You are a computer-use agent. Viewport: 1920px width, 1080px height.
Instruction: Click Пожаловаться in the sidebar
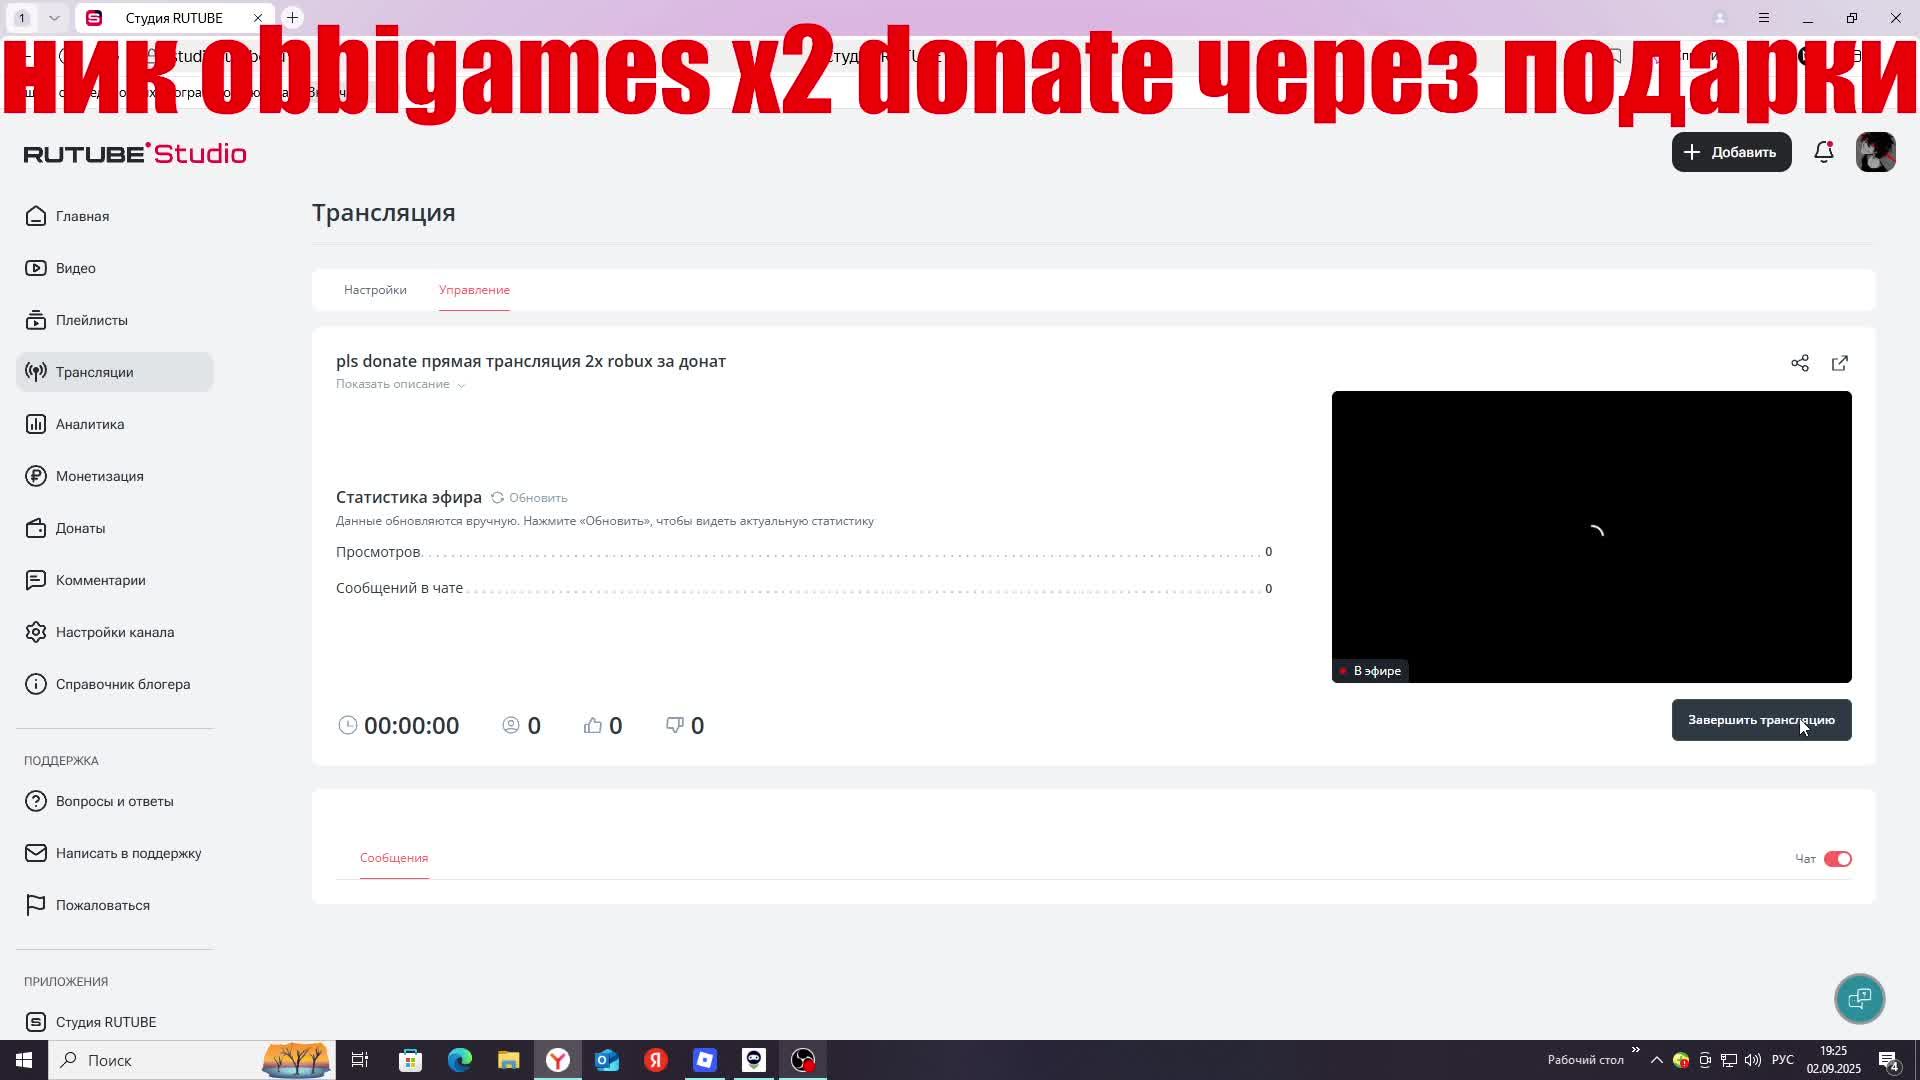click(x=114, y=905)
